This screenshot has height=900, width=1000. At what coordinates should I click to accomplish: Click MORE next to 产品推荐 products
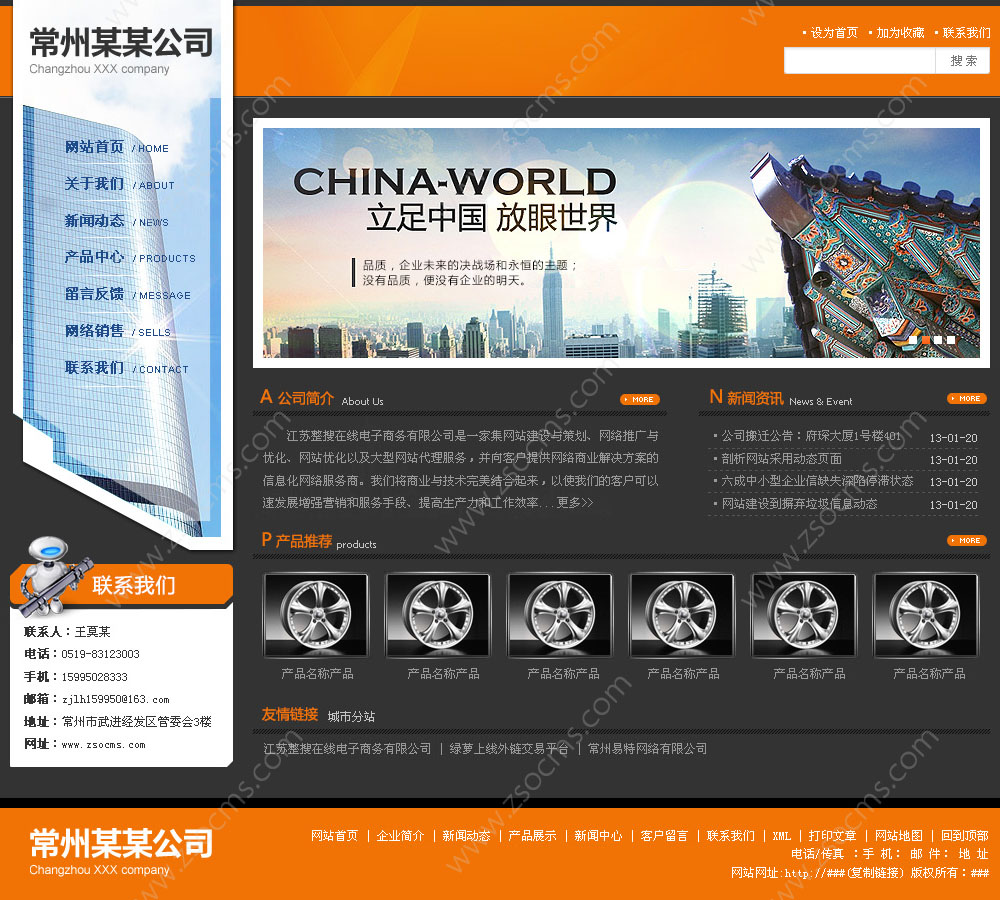tap(966, 540)
